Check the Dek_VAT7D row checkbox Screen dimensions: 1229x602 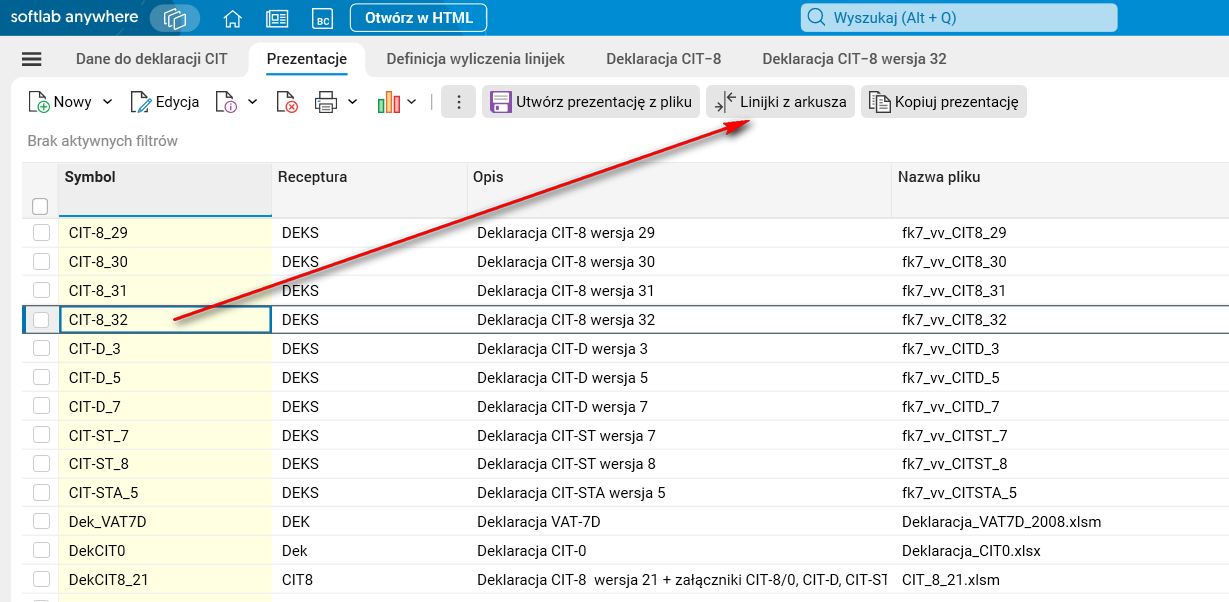click(41, 522)
